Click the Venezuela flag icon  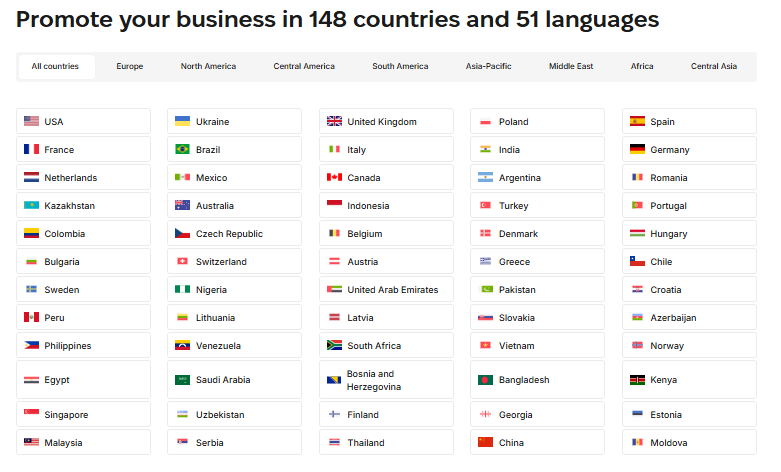point(182,345)
